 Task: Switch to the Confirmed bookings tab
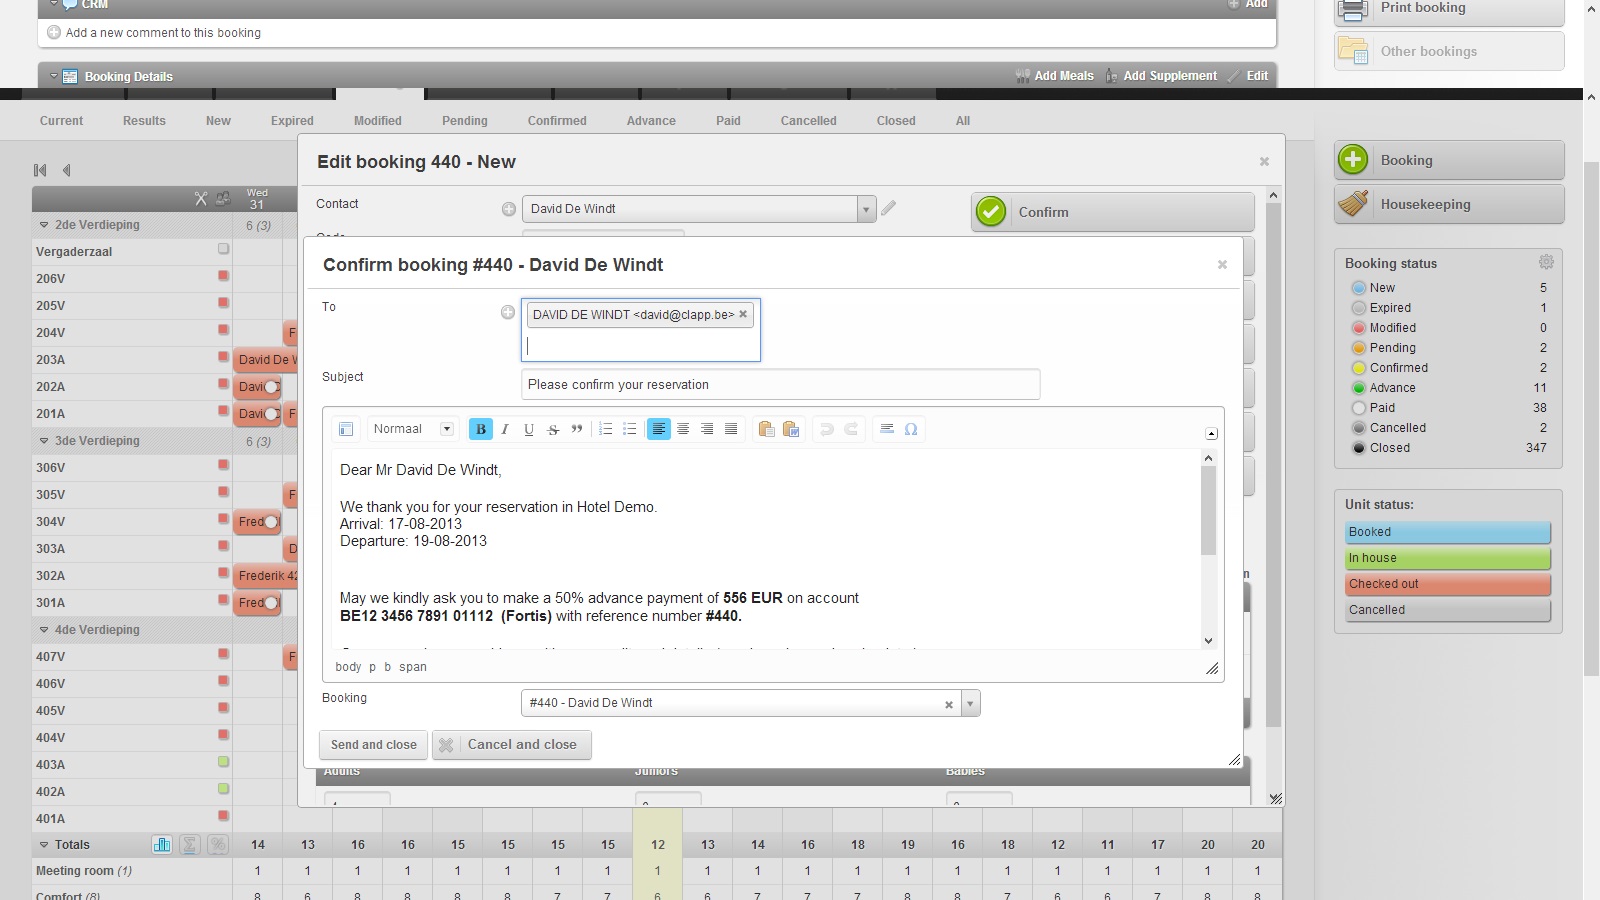(x=557, y=121)
